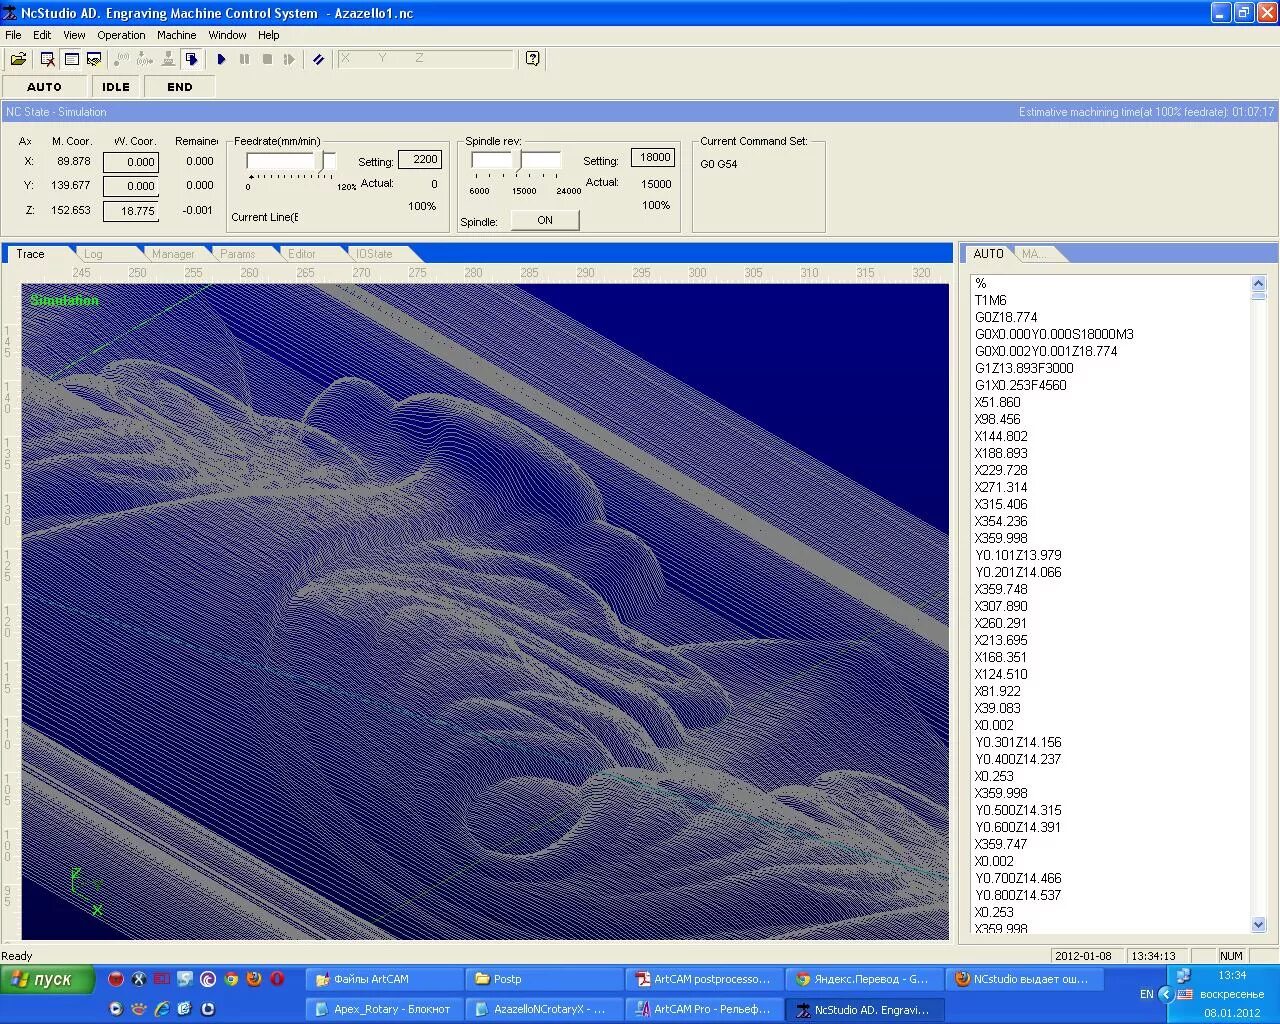This screenshot has width=1280, height=1024.
Task: Expand hidden tray icons arrow
Action: tap(1165, 994)
